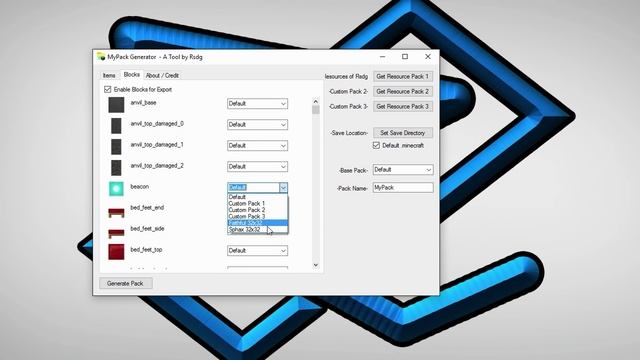Click the bed_feet_top label text
This screenshot has width=640, height=360.
click(146, 249)
